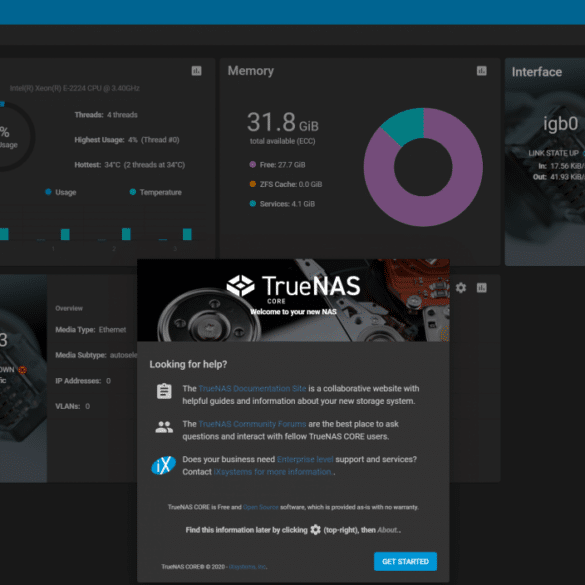The width and height of the screenshot is (585, 585).
Task: Open reports icon on CPU card
Action: pyautogui.click(x=197, y=71)
